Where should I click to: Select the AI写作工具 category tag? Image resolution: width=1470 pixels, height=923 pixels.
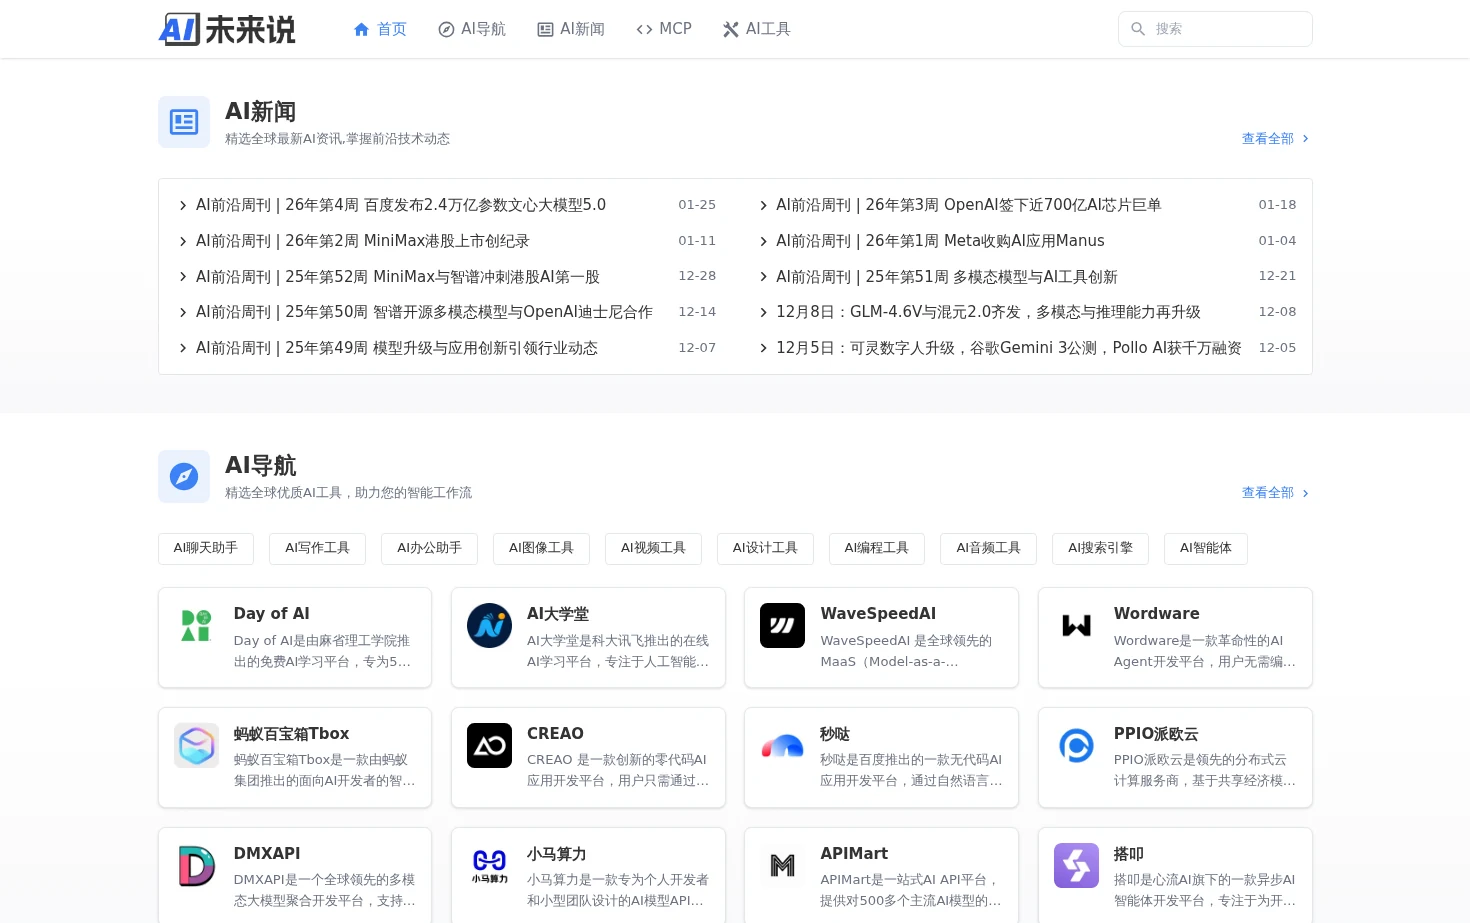pos(318,548)
